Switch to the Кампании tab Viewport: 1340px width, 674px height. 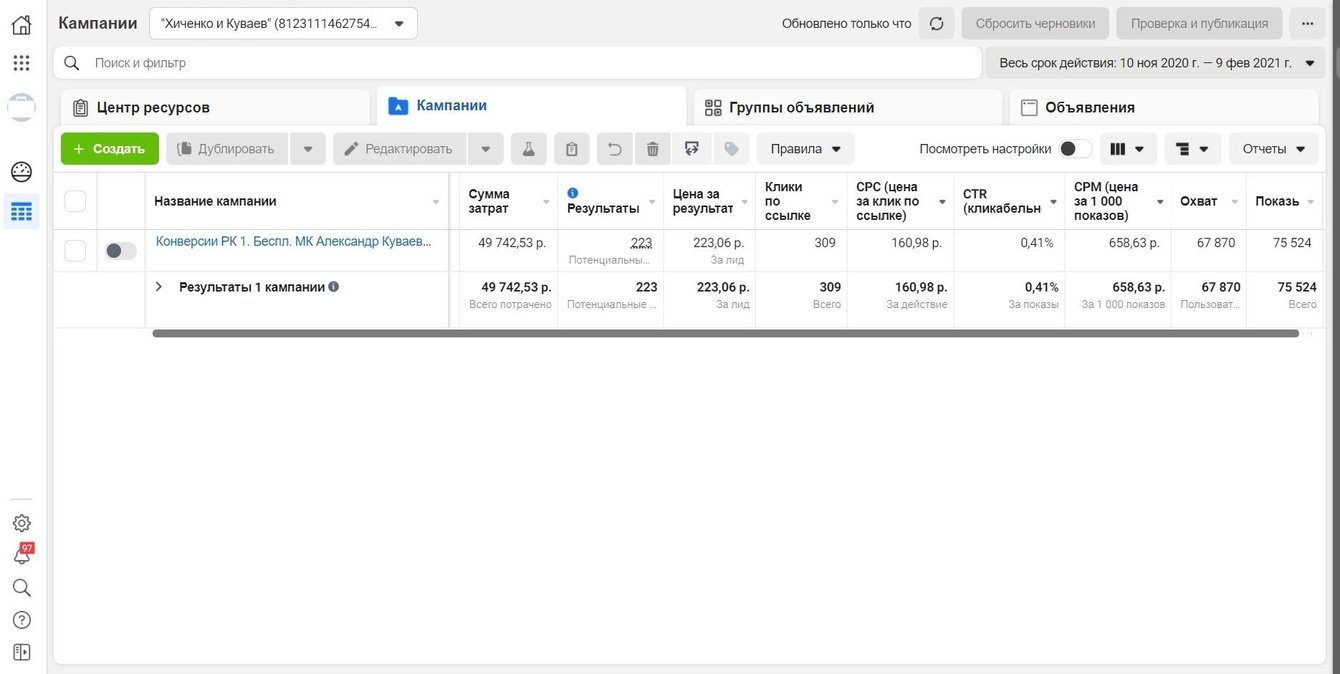click(531, 105)
